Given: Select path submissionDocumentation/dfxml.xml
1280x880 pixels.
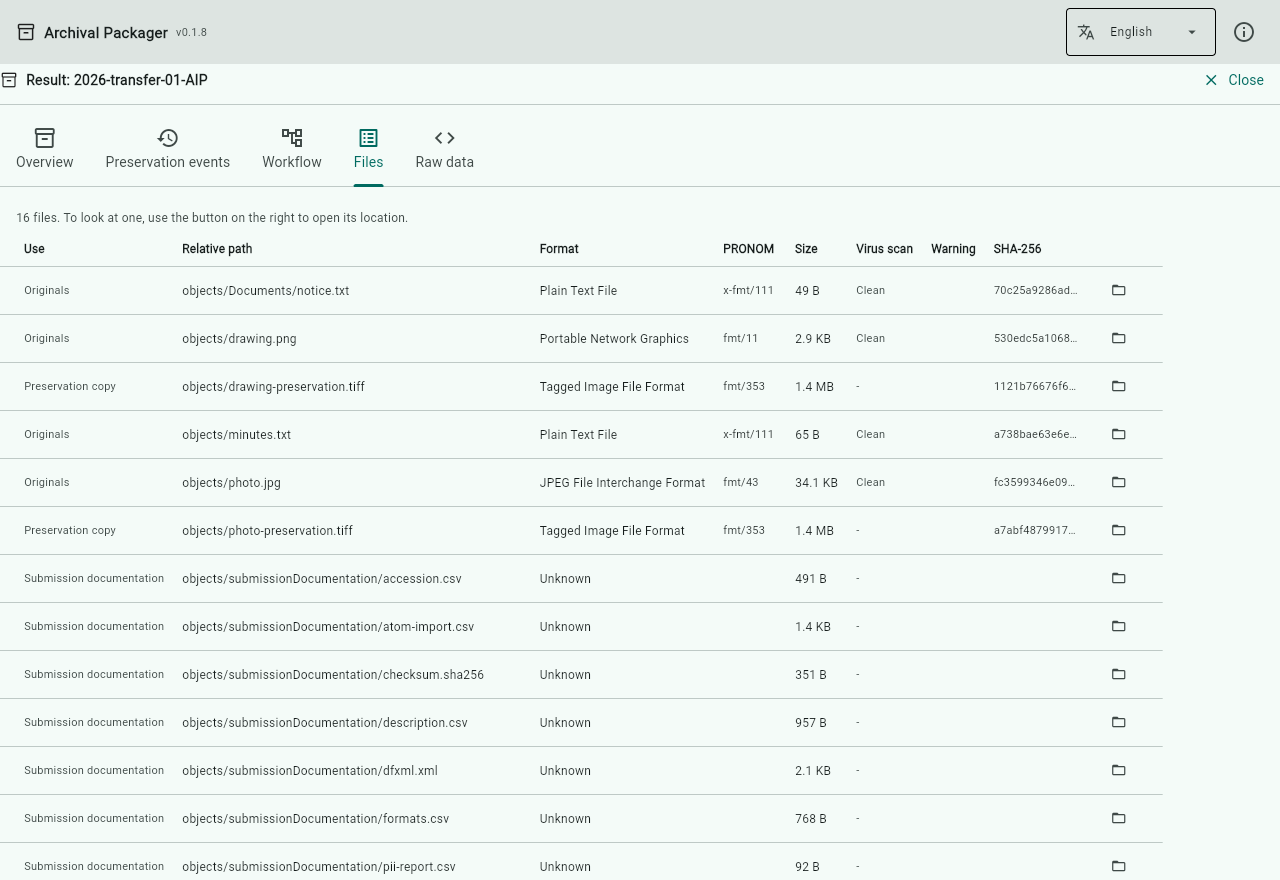Looking at the screenshot, I should [x=310, y=771].
